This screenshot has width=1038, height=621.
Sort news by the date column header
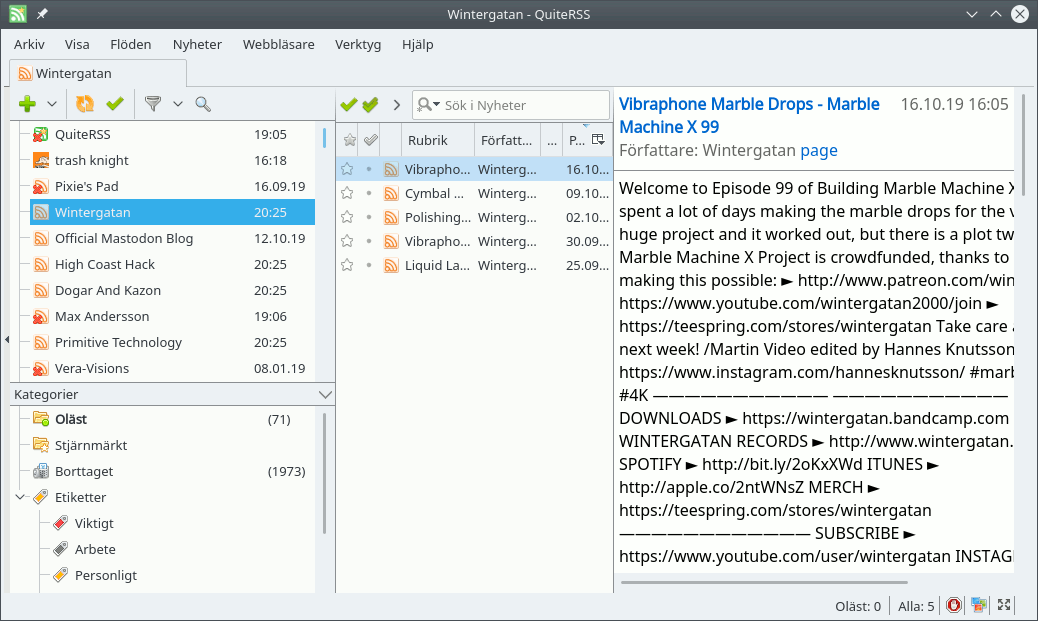(577, 140)
